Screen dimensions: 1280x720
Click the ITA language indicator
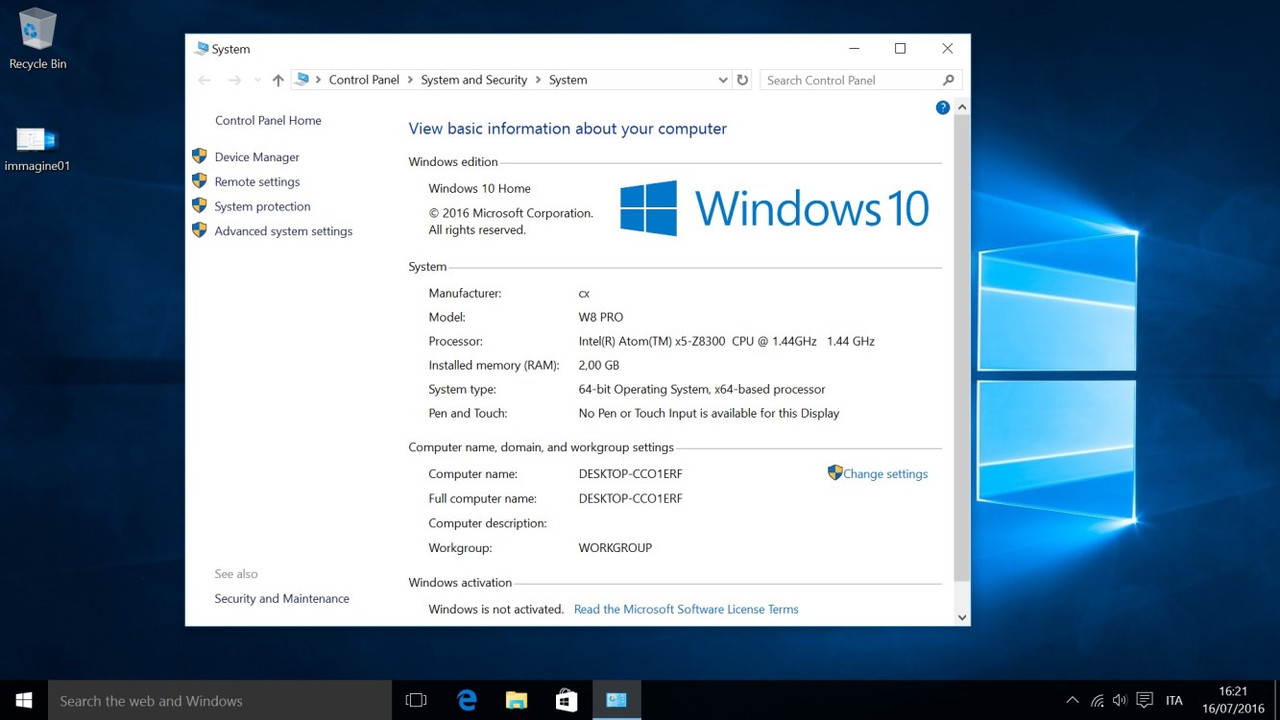pyautogui.click(x=1174, y=700)
